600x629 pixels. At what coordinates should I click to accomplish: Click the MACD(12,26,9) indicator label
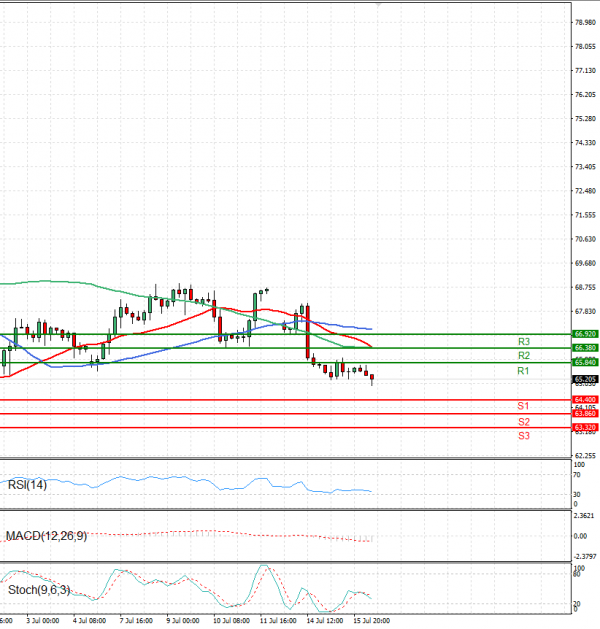[x=47, y=536]
